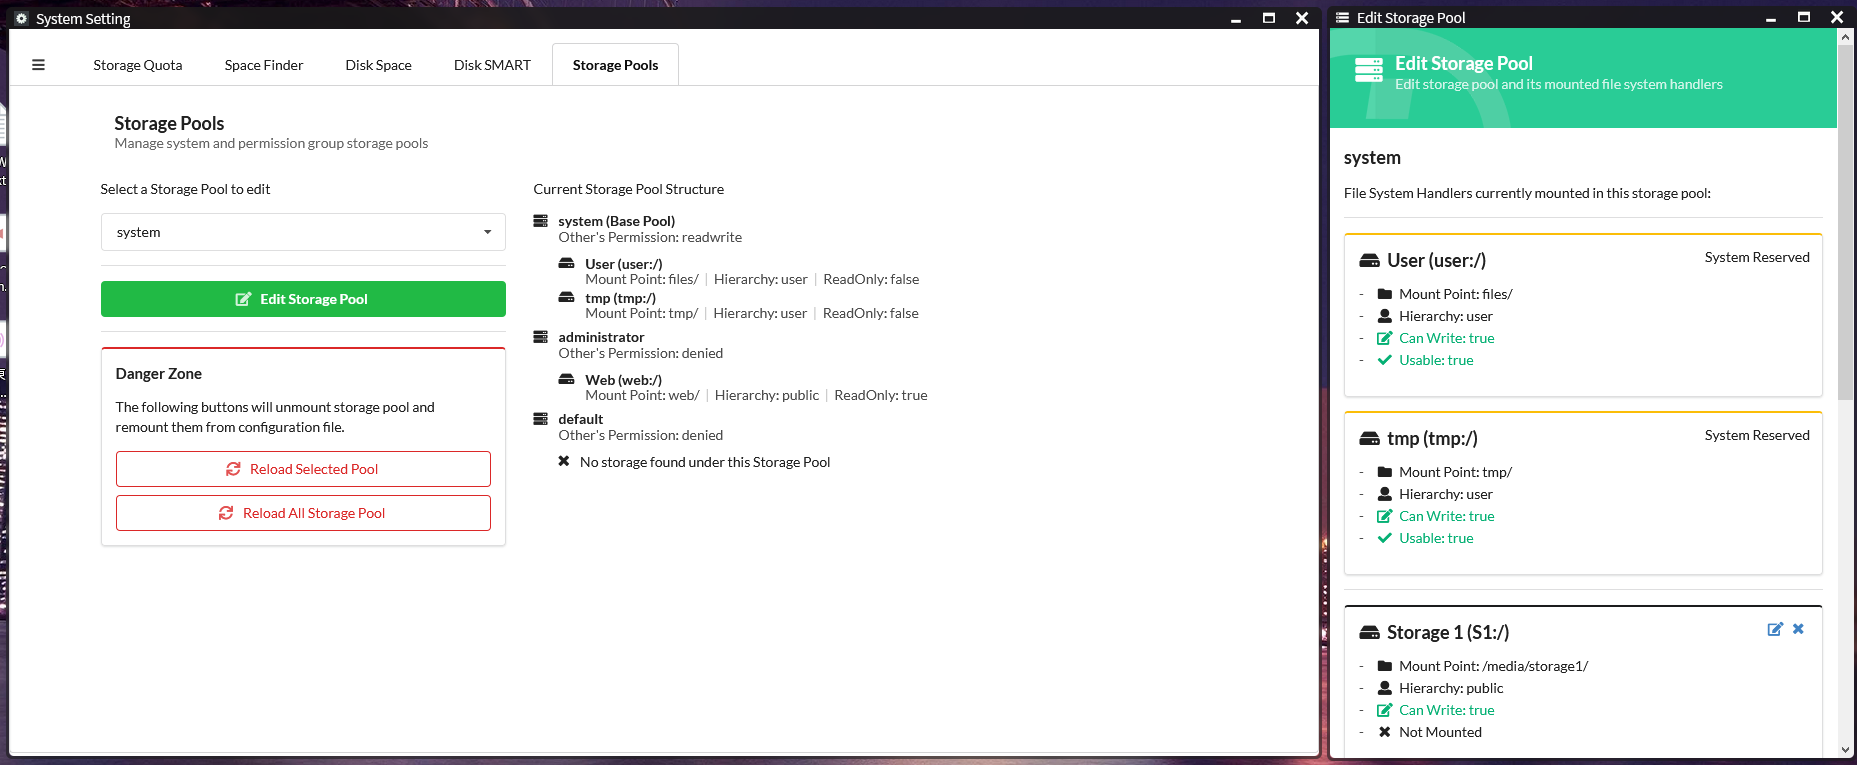Viewport: 1857px width, 765px height.
Task: Open the hamburger menu in System Setting
Action: tap(38, 65)
